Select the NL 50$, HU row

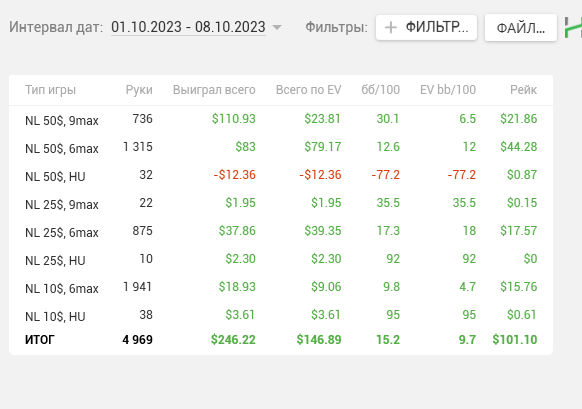click(281, 176)
